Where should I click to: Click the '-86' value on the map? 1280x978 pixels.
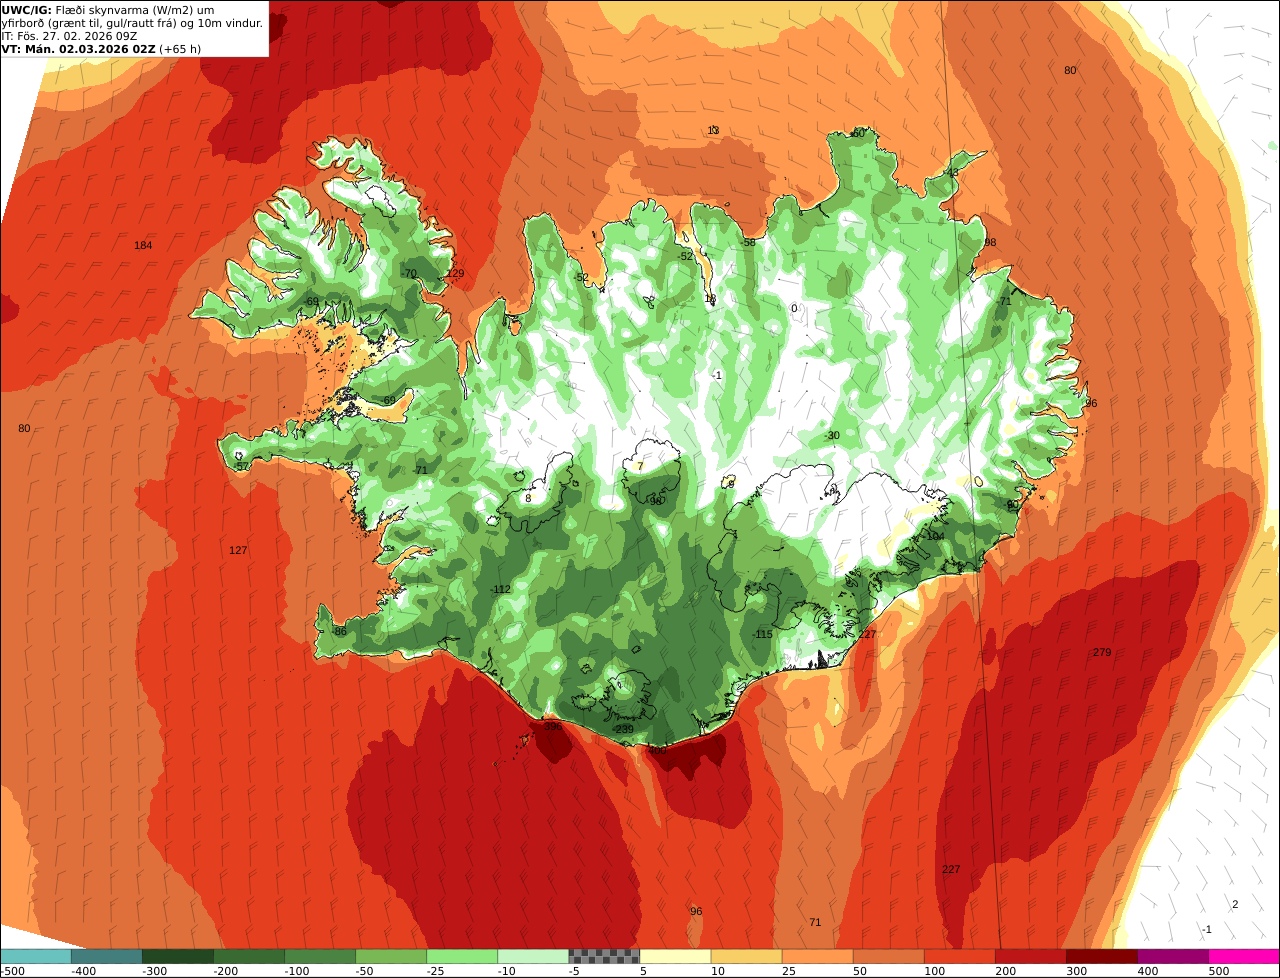coord(339,632)
